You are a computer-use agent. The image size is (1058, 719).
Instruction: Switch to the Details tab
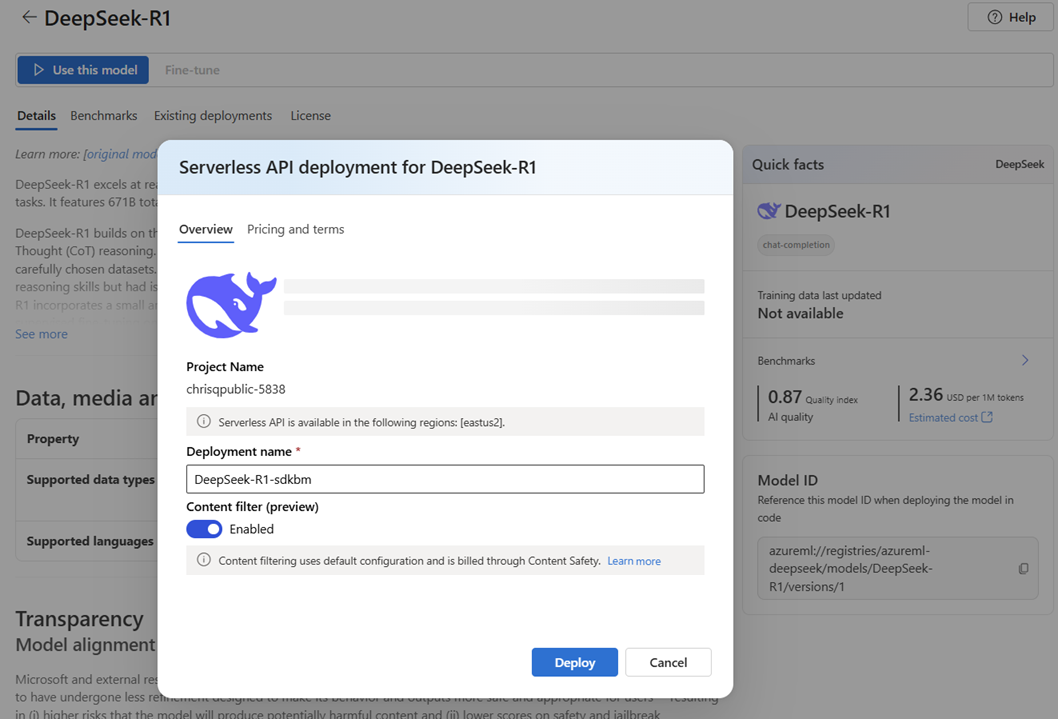(x=36, y=115)
